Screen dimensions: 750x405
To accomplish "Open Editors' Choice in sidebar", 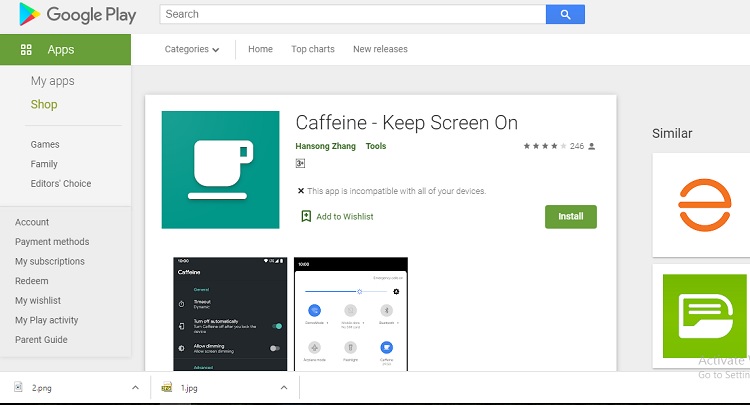I will [x=61, y=184].
